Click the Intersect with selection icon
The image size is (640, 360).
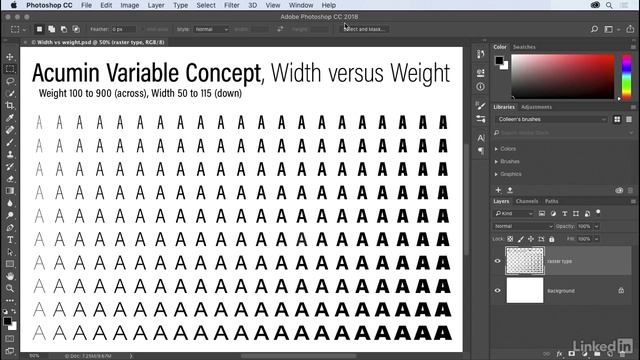(x=76, y=29)
